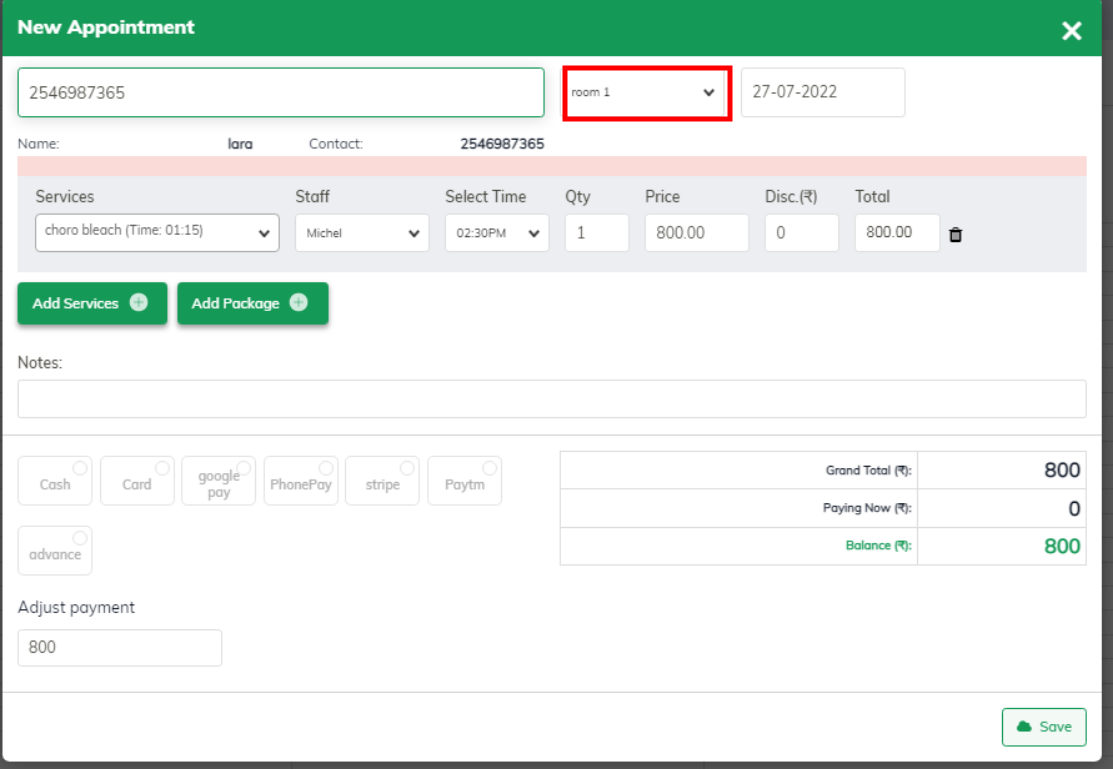Image resolution: width=1113 pixels, height=769 pixels.
Task: Click the Price field showing 800.00
Action: point(697,233)
